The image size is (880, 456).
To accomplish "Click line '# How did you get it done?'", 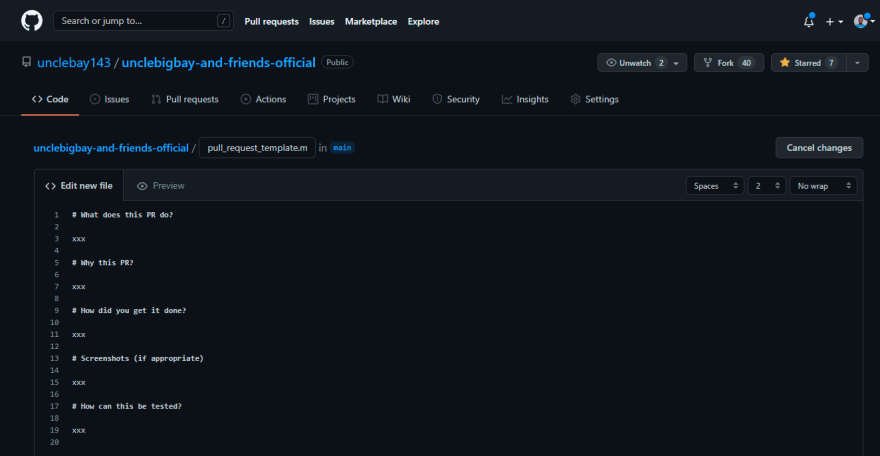I will click(x=129, y=310).
